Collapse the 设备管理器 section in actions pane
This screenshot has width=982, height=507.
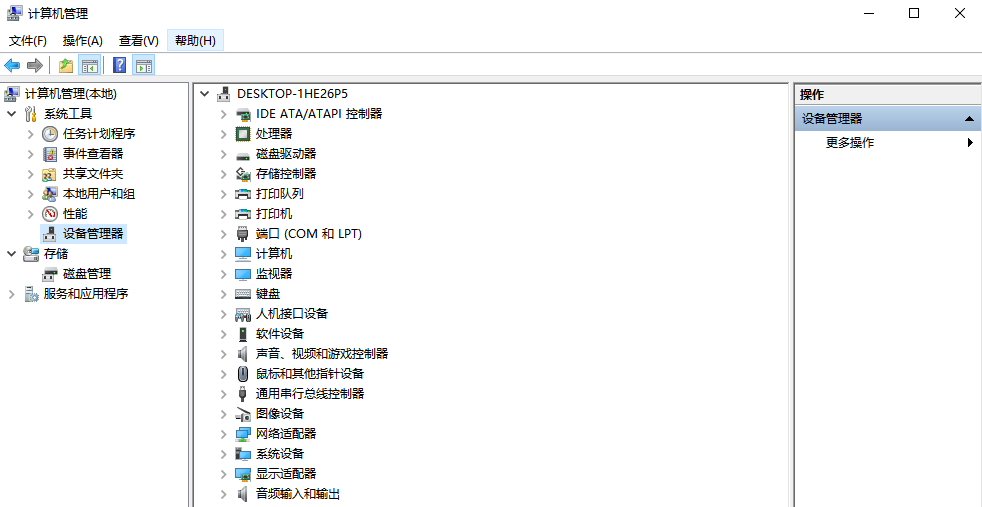click(x=969, y=119)
